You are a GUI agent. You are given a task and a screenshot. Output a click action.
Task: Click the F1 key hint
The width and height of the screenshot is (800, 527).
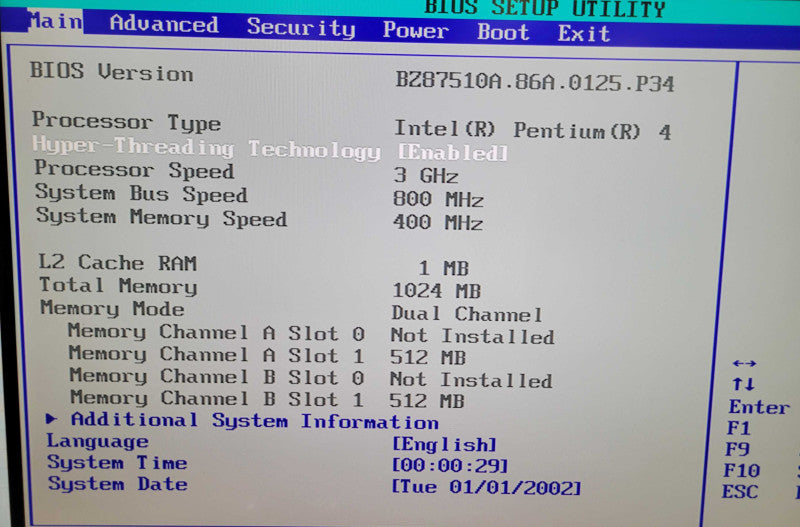click(x=738, y=428)
